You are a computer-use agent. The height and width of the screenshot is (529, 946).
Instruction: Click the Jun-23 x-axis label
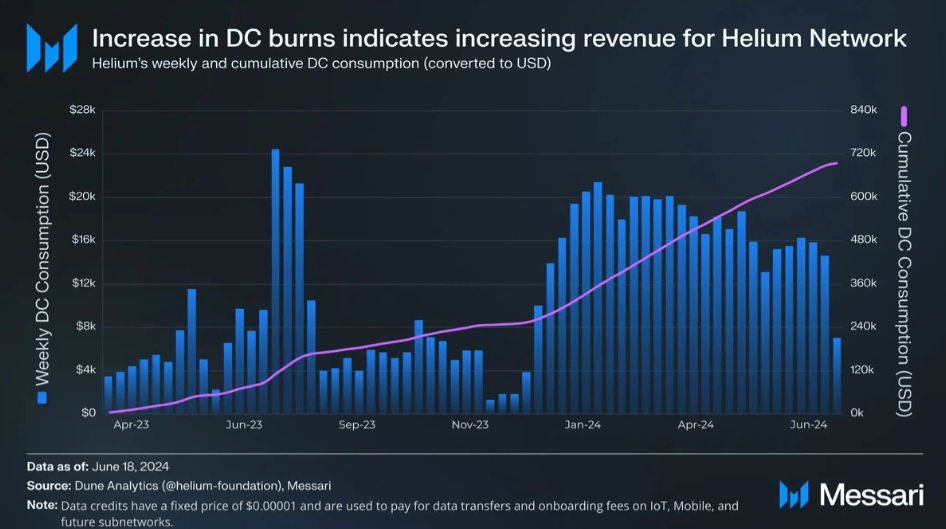(x=244, y=425)
